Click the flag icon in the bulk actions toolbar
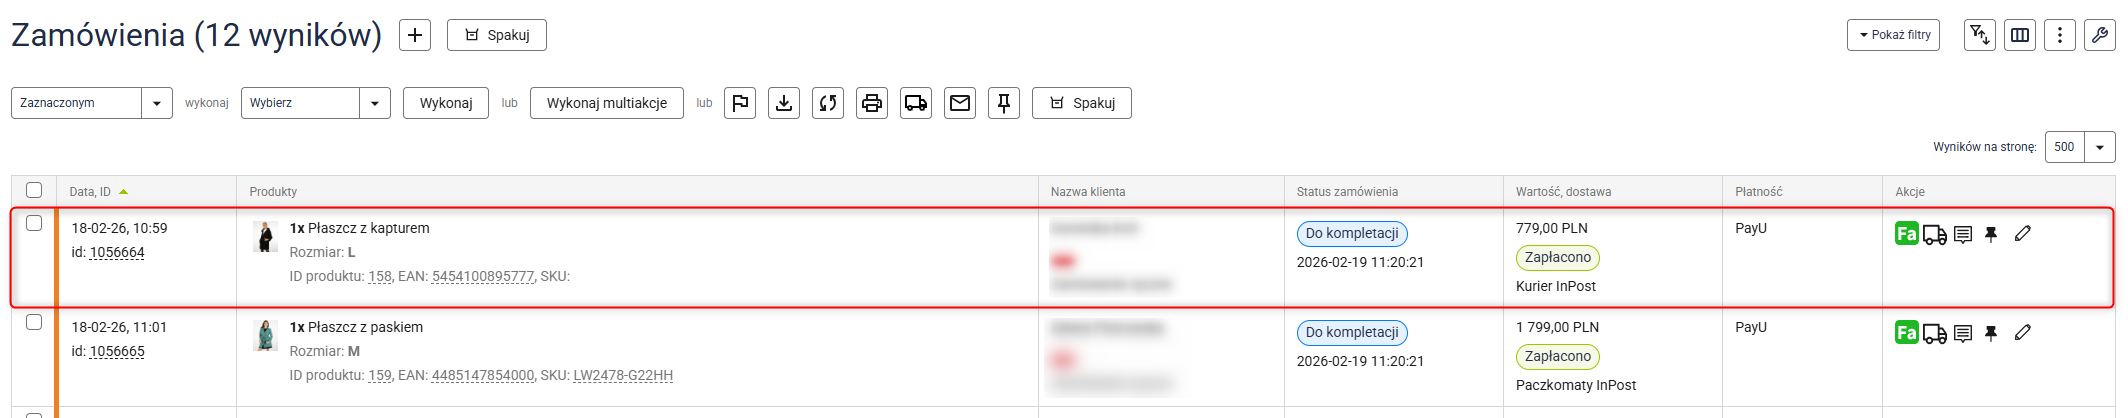Viewport: 2128px width, 418px height. point(739,103)
